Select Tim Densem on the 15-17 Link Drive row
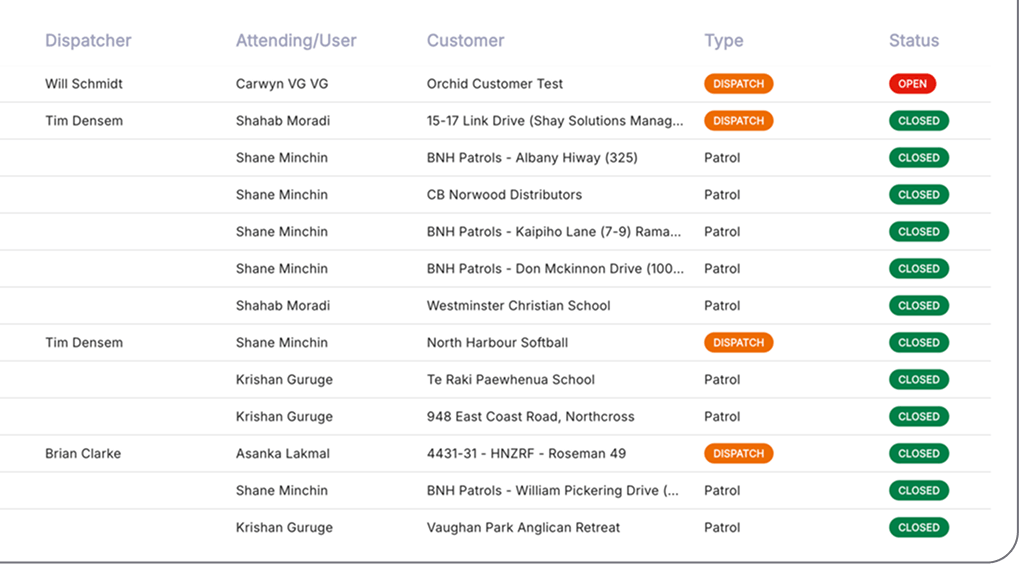 (x=84, y=121)
